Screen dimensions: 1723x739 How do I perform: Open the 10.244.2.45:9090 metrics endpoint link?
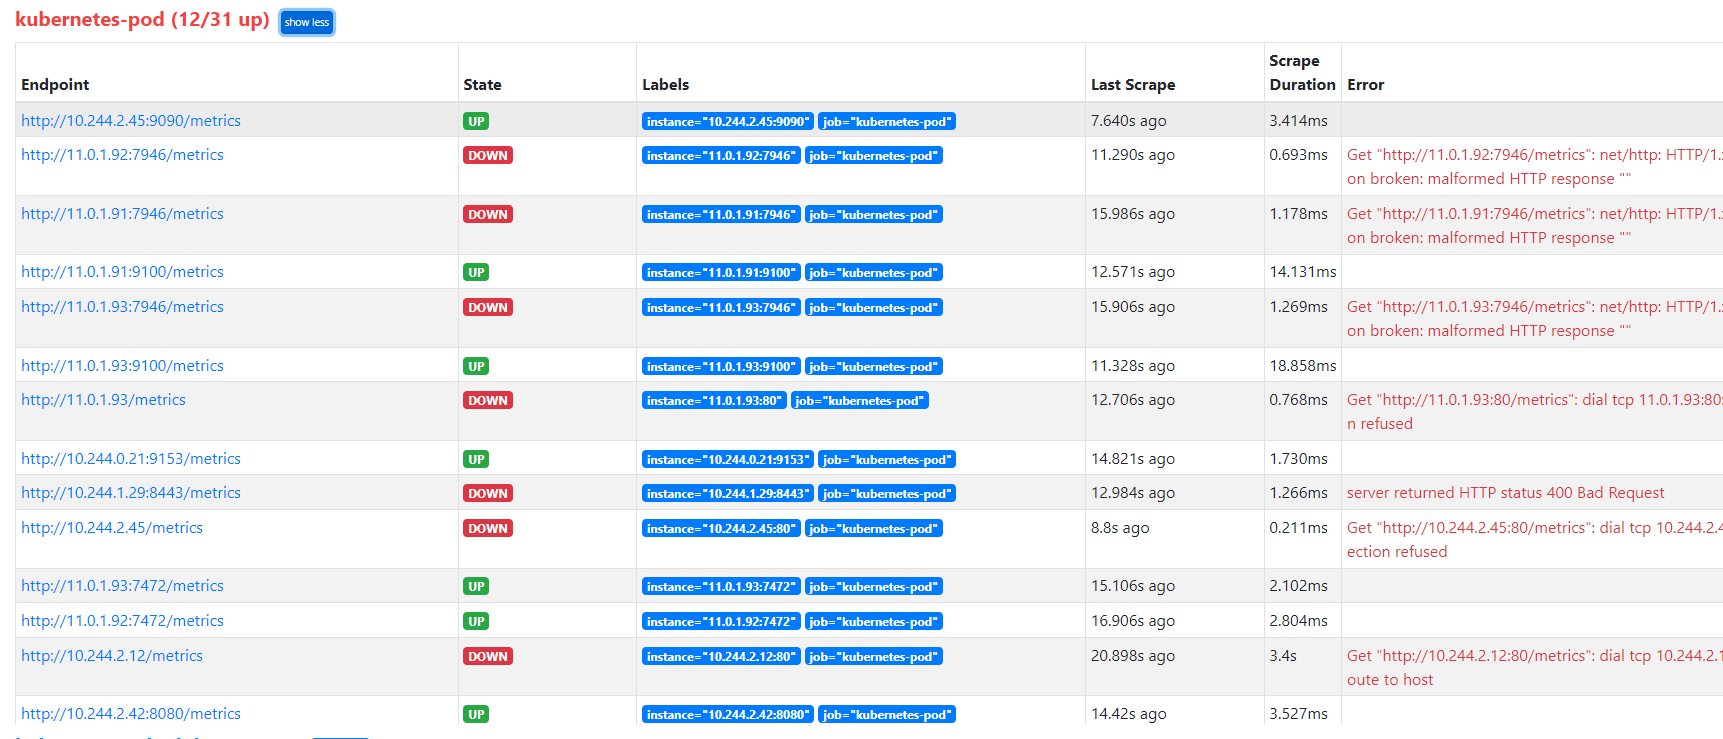[x=131, y=121]
